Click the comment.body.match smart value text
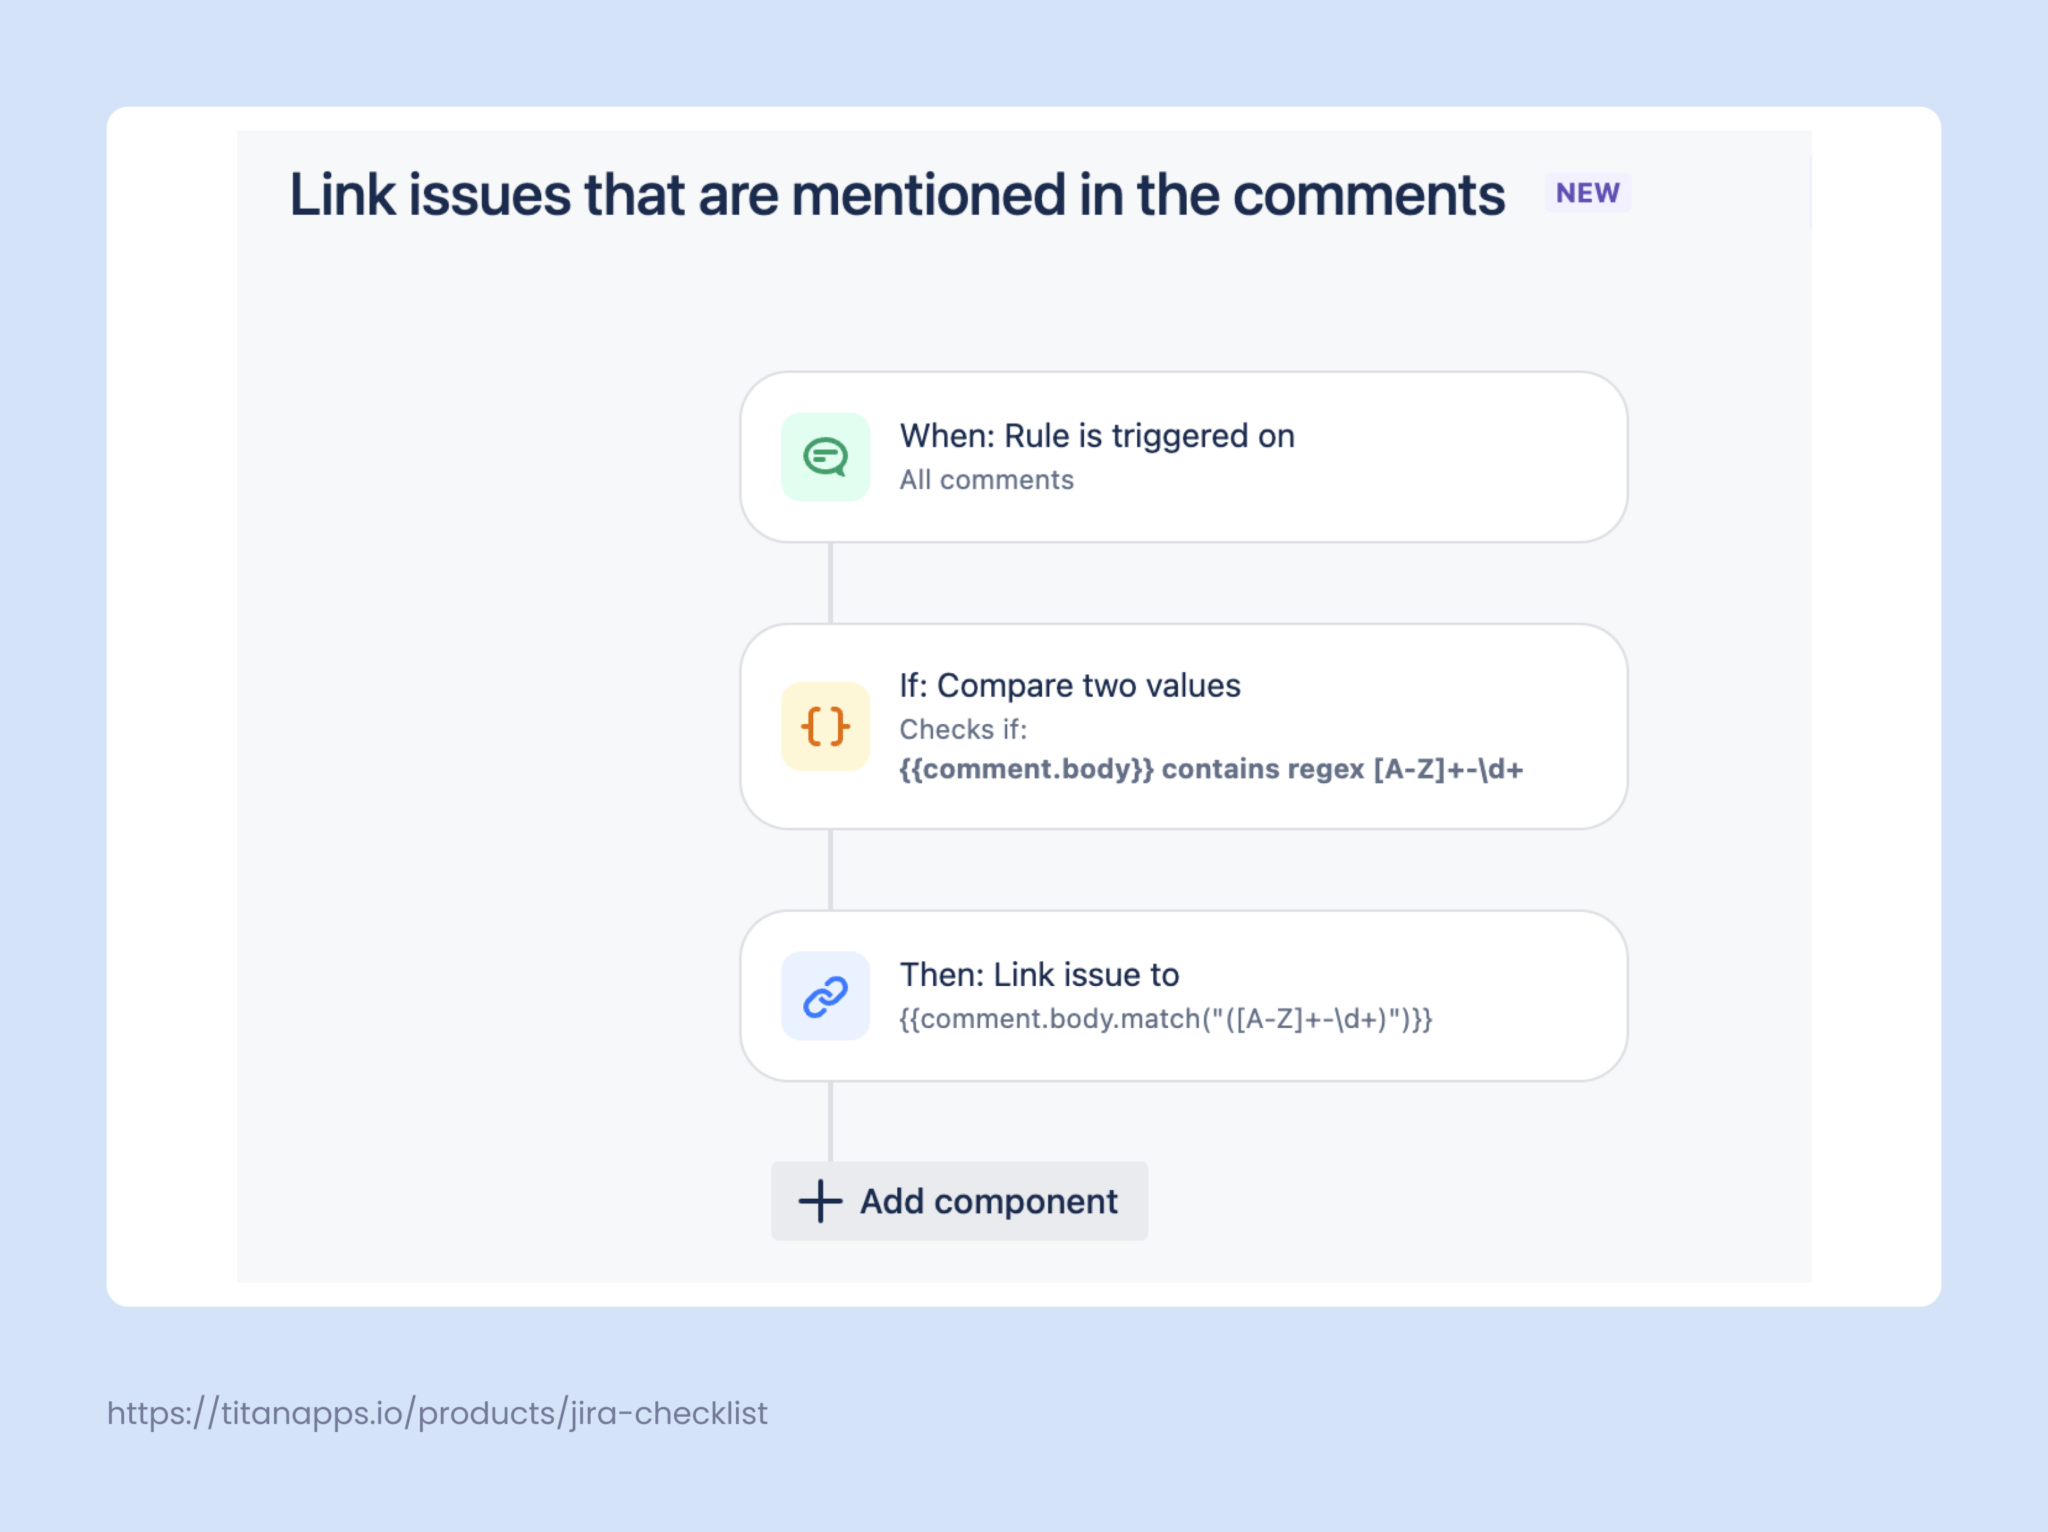The width and height of the screenshot is (2048, 1532). coord(1166,1019)
